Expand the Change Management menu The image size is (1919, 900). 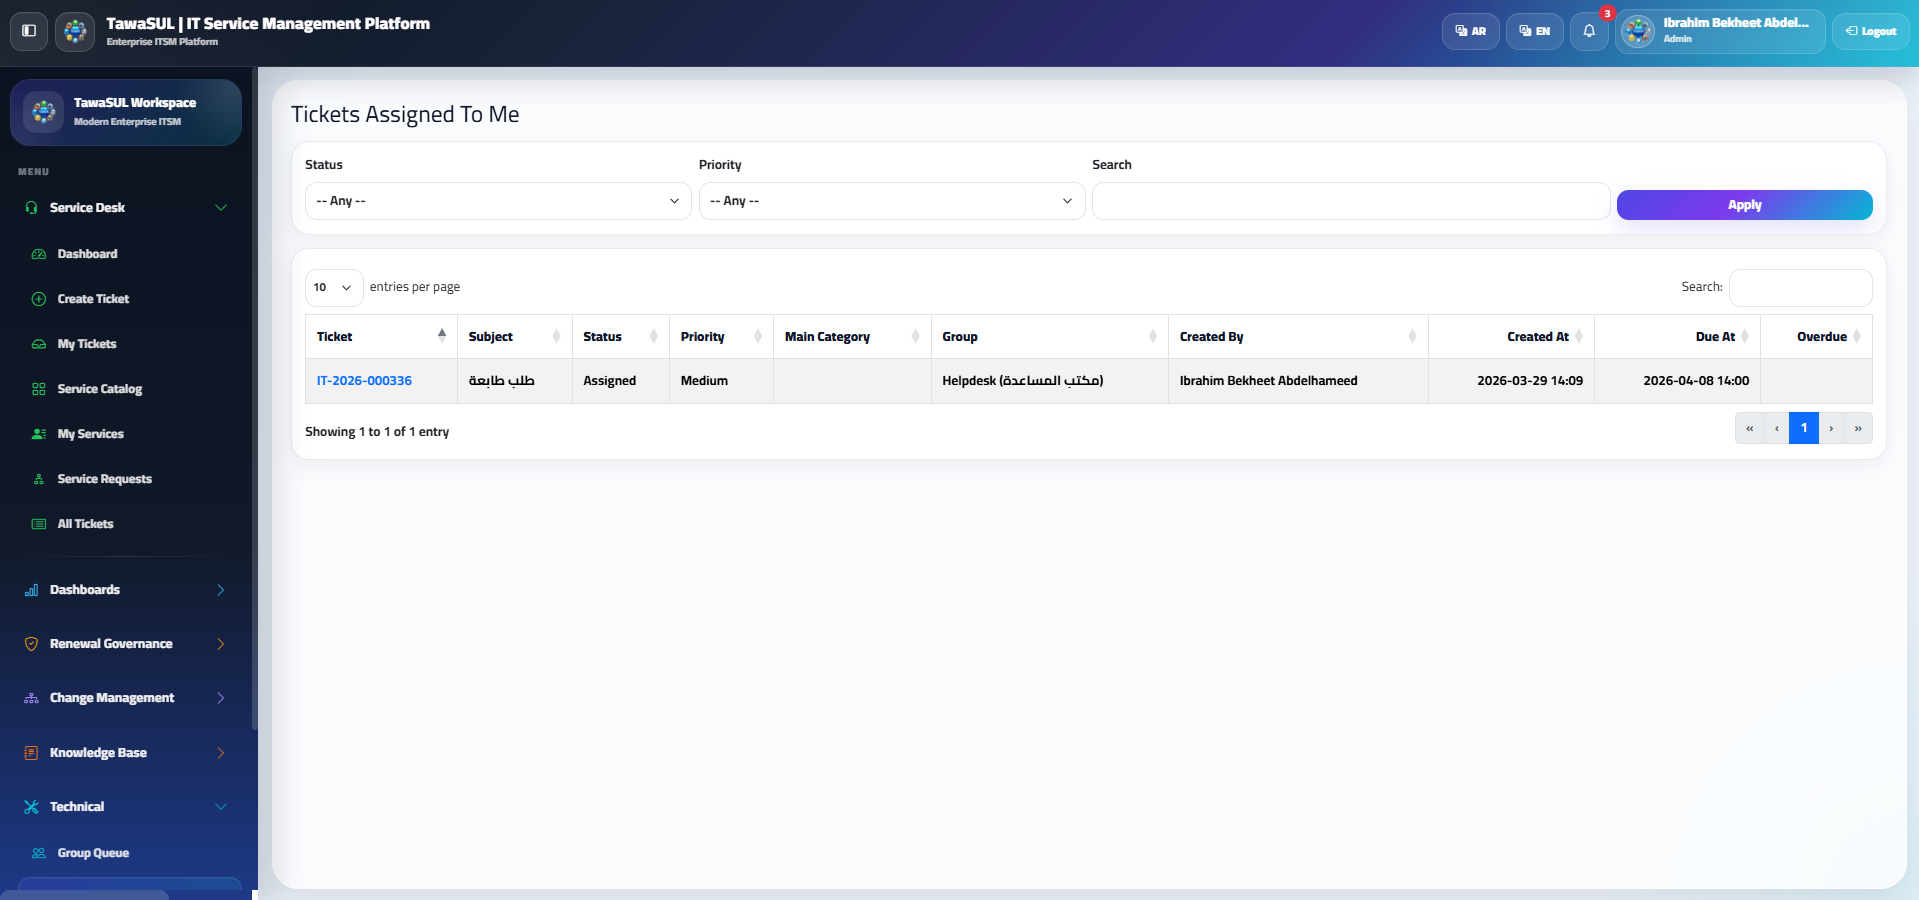pos(221,698)
